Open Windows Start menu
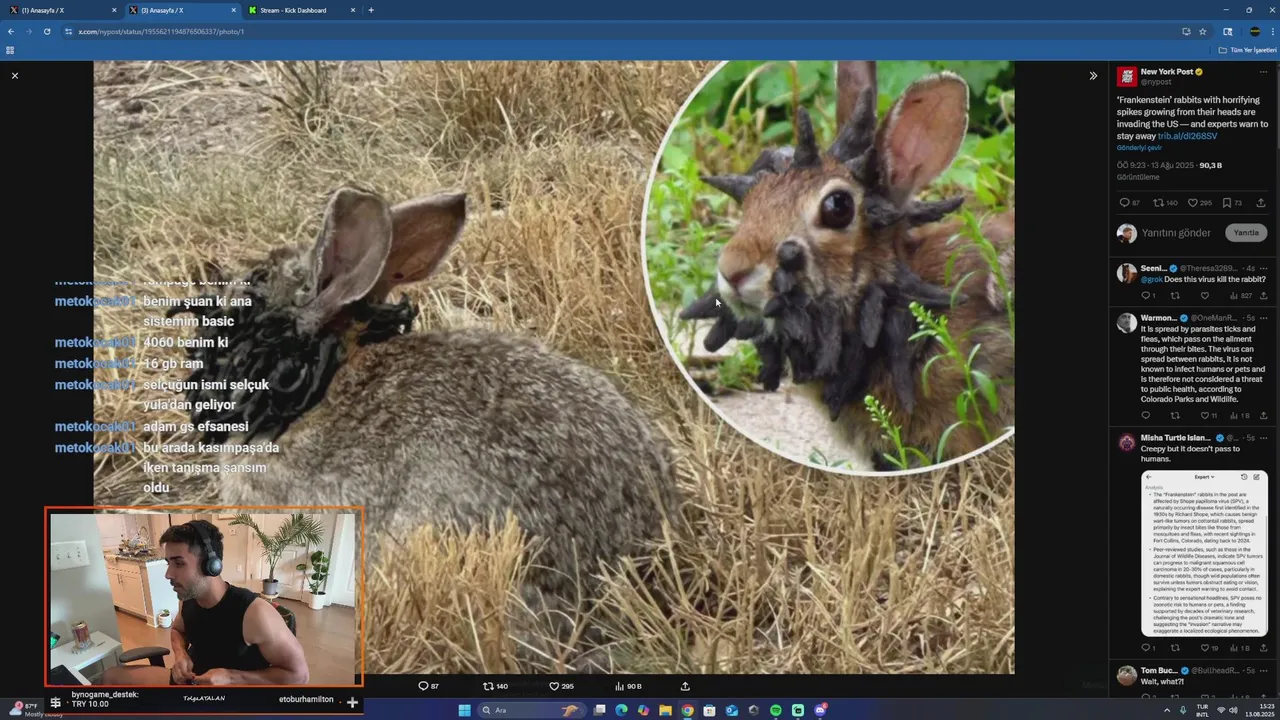 [x=464, y=710]
